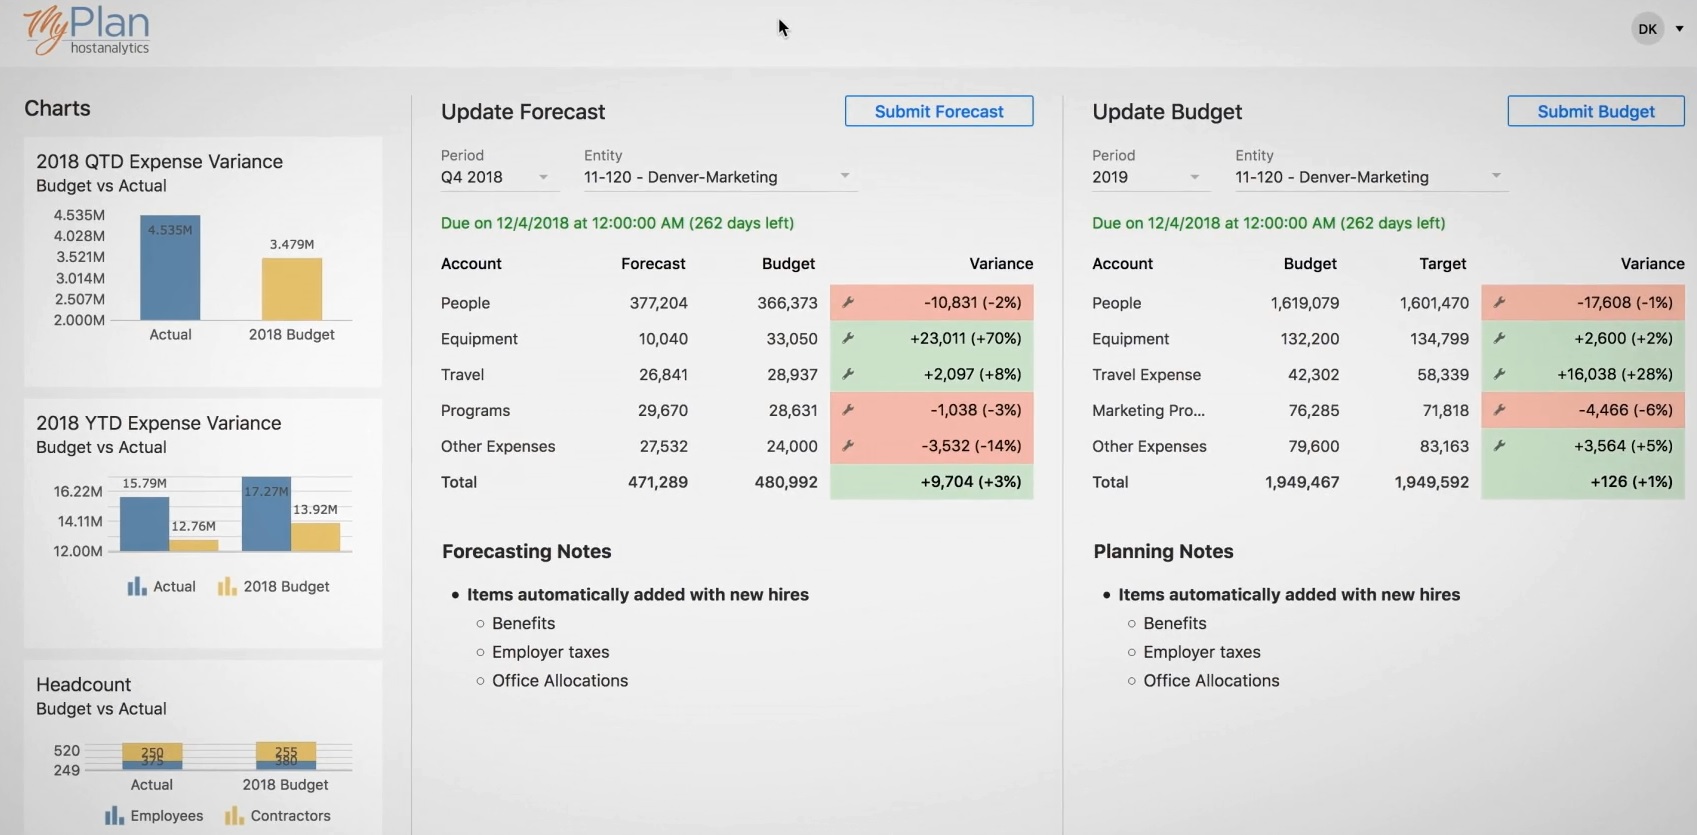Screen dimensions: 1697x835
Task: Click wrench icon in forecast Other Expenses row
Action: 848,446
